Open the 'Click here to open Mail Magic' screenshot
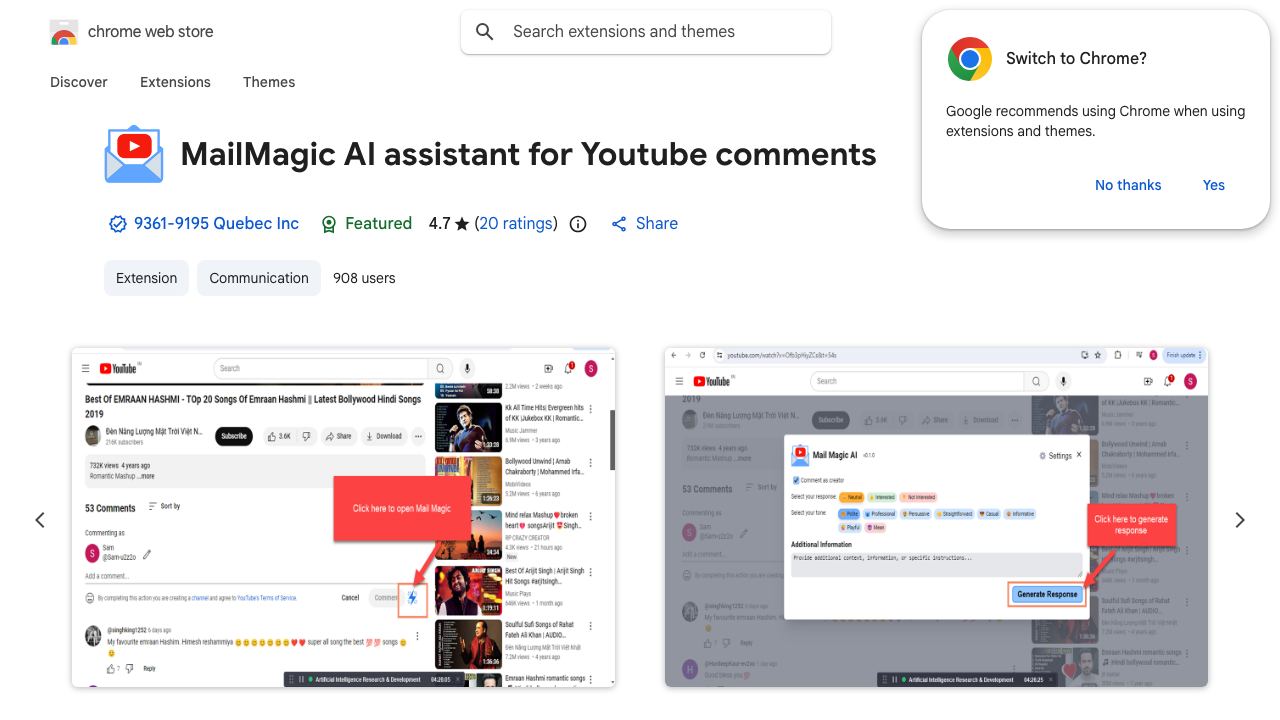This screenshot has width=1280, height=720. coord(344,517)
